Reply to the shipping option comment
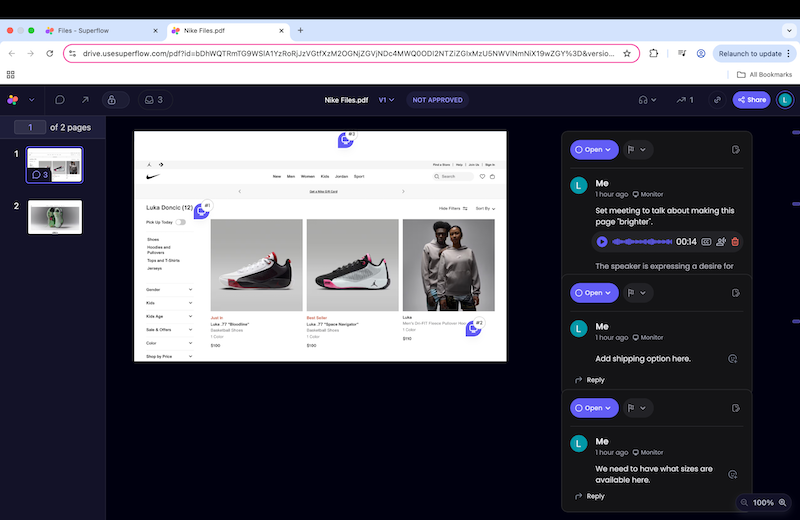This screenshot has width=800, height=520. [x=590, y=380]
